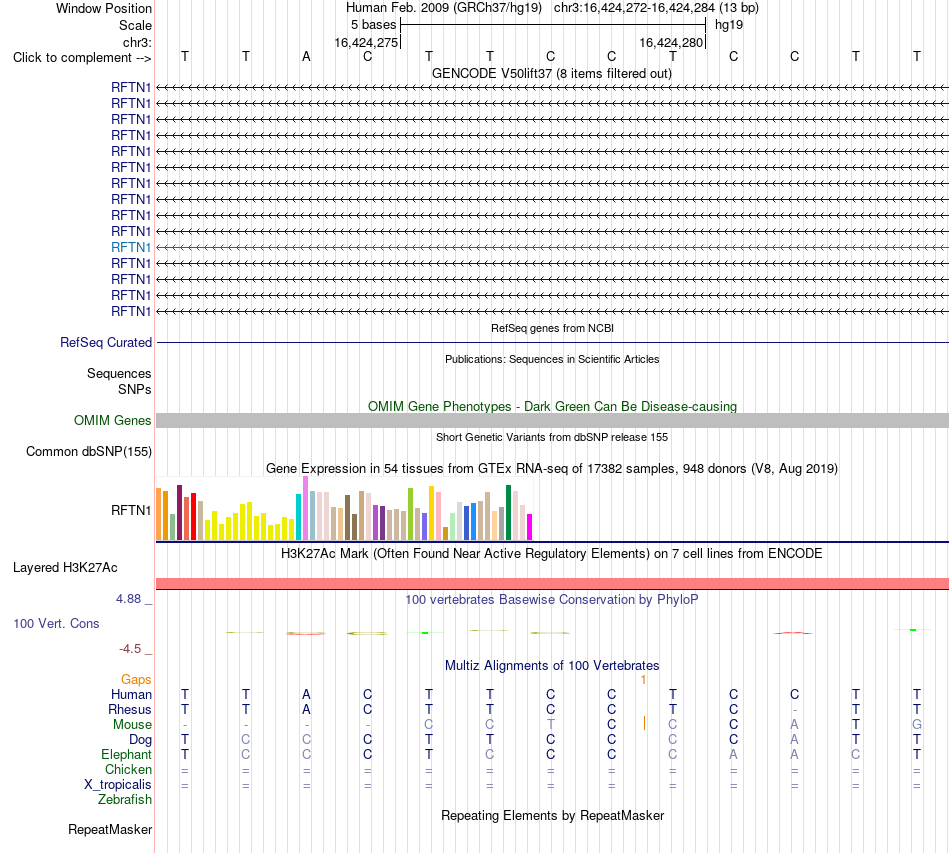
Task: Click the 'Sequences' track label
Action: 119,373
